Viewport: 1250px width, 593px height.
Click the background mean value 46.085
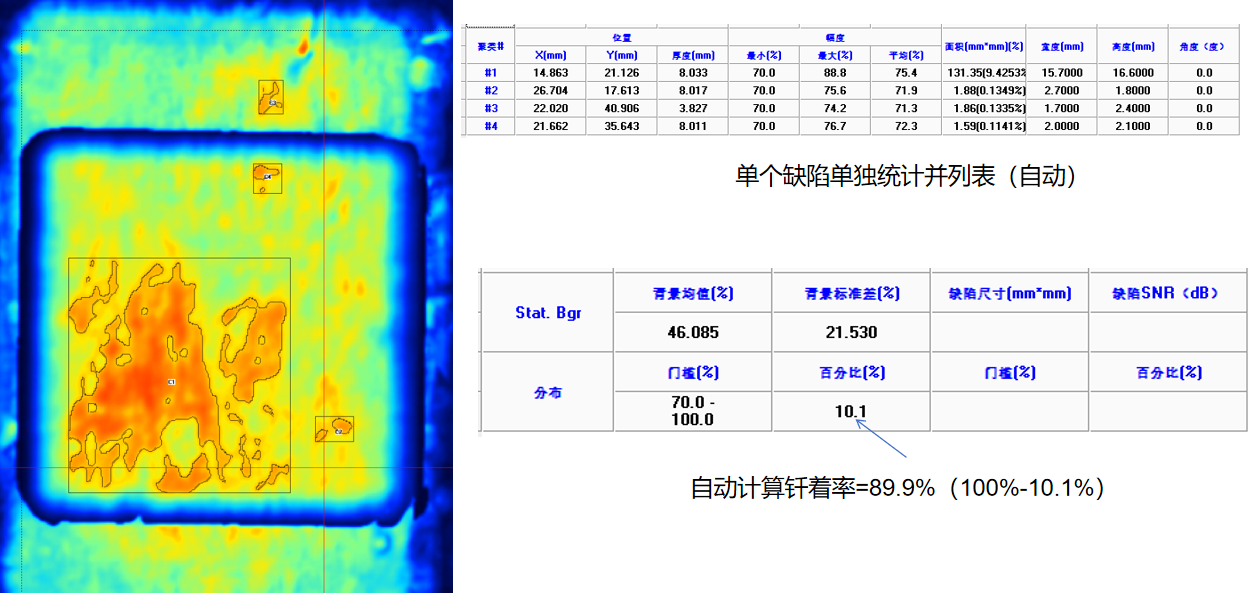click(x=692, y=332)
